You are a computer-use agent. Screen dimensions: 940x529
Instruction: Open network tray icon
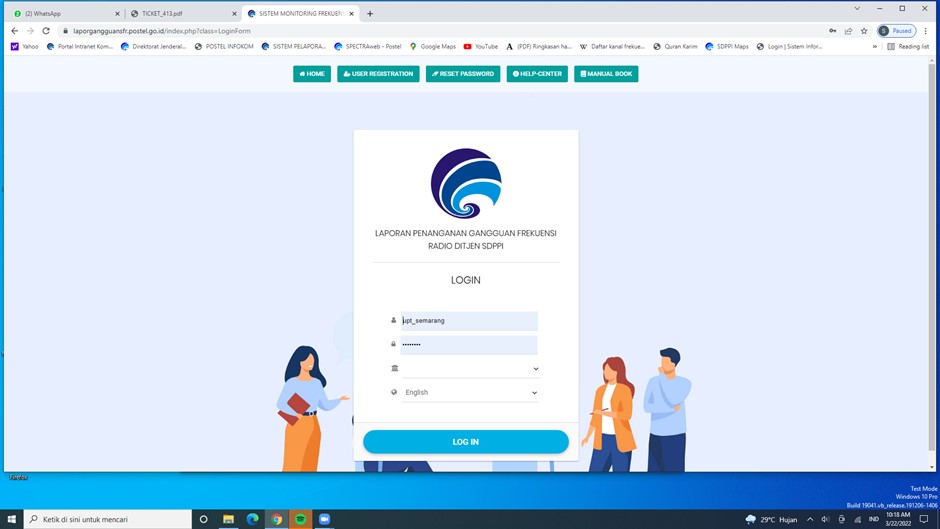tap(857, 519)
